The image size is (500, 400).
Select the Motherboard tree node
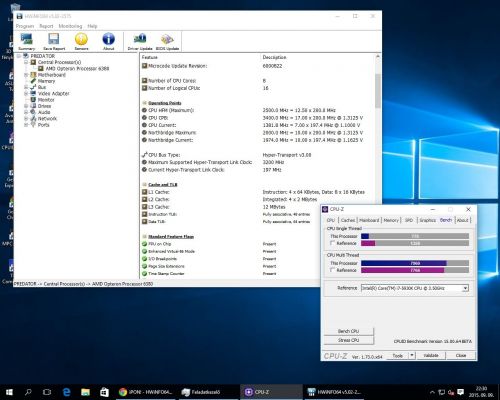52,75
